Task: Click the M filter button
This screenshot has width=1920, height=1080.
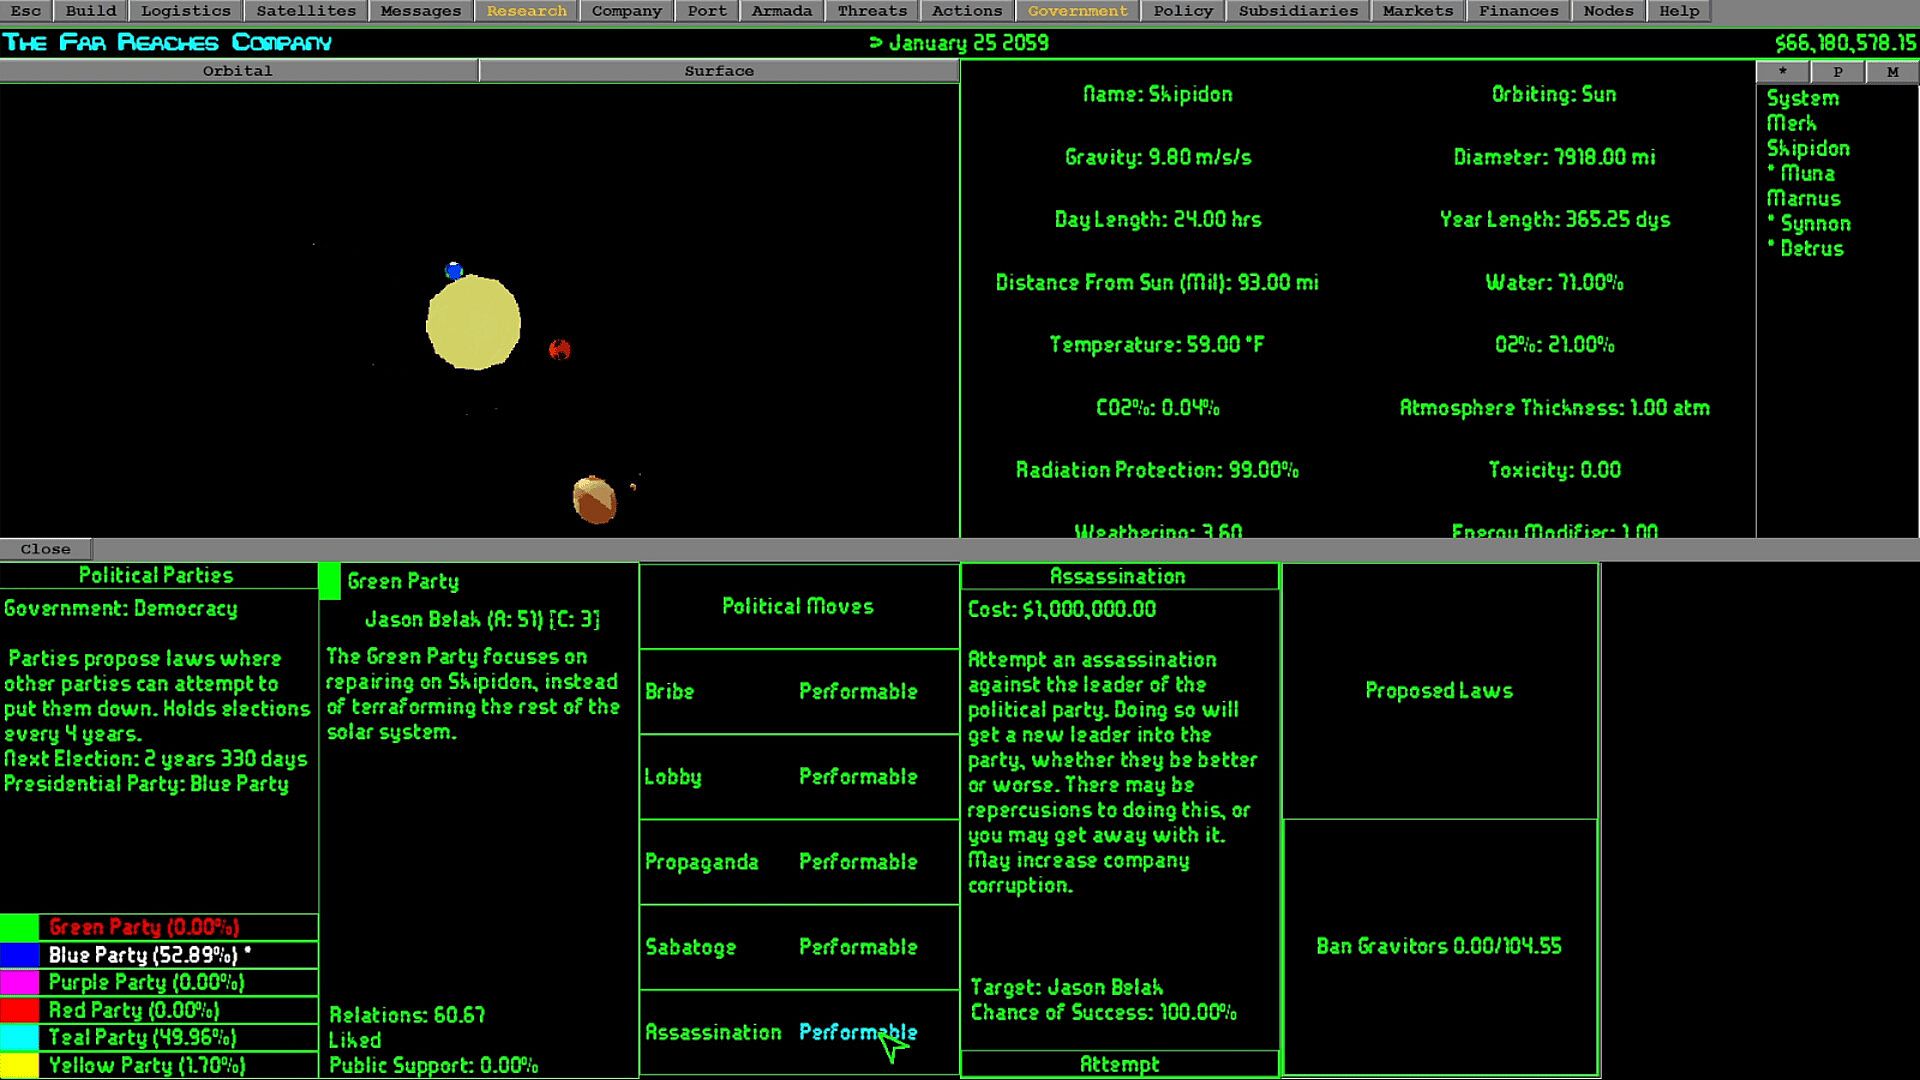Action: (x=1892, y=71)
